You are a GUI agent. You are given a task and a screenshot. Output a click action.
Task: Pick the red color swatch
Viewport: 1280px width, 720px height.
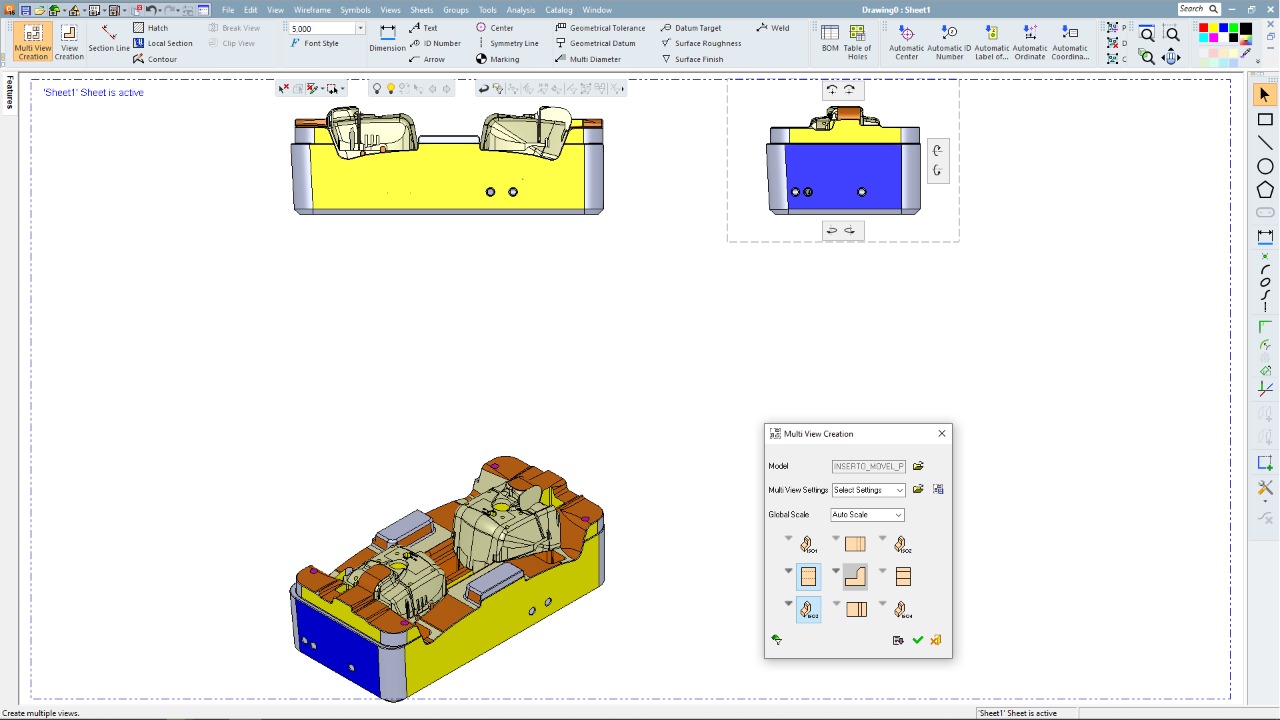(x=1204, y=29)
